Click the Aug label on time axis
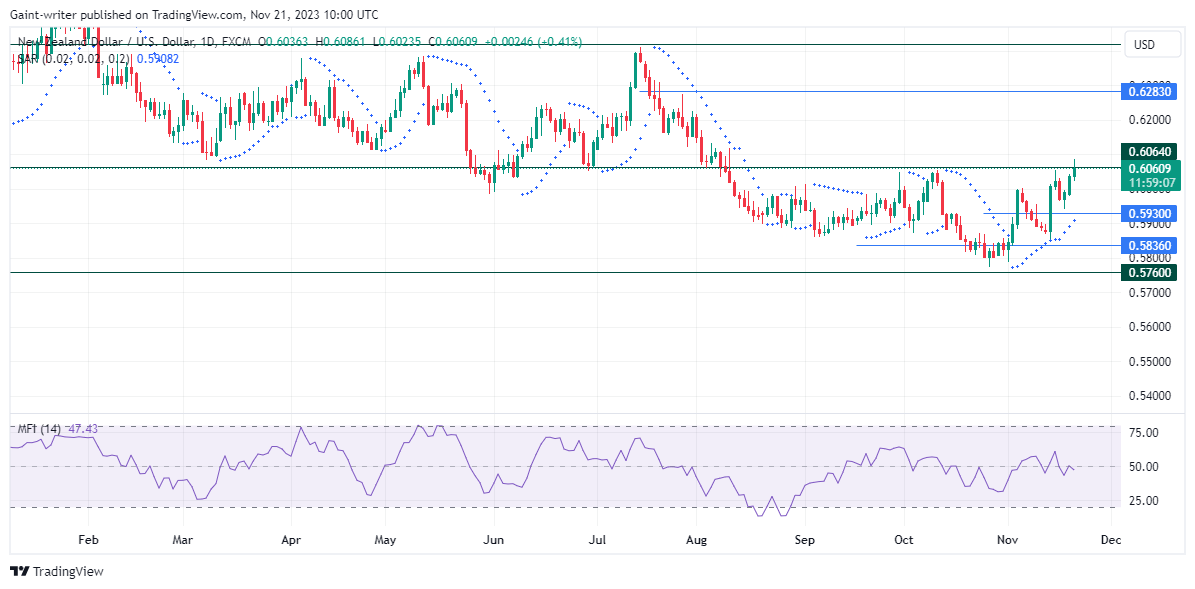 tap(697, 539)
